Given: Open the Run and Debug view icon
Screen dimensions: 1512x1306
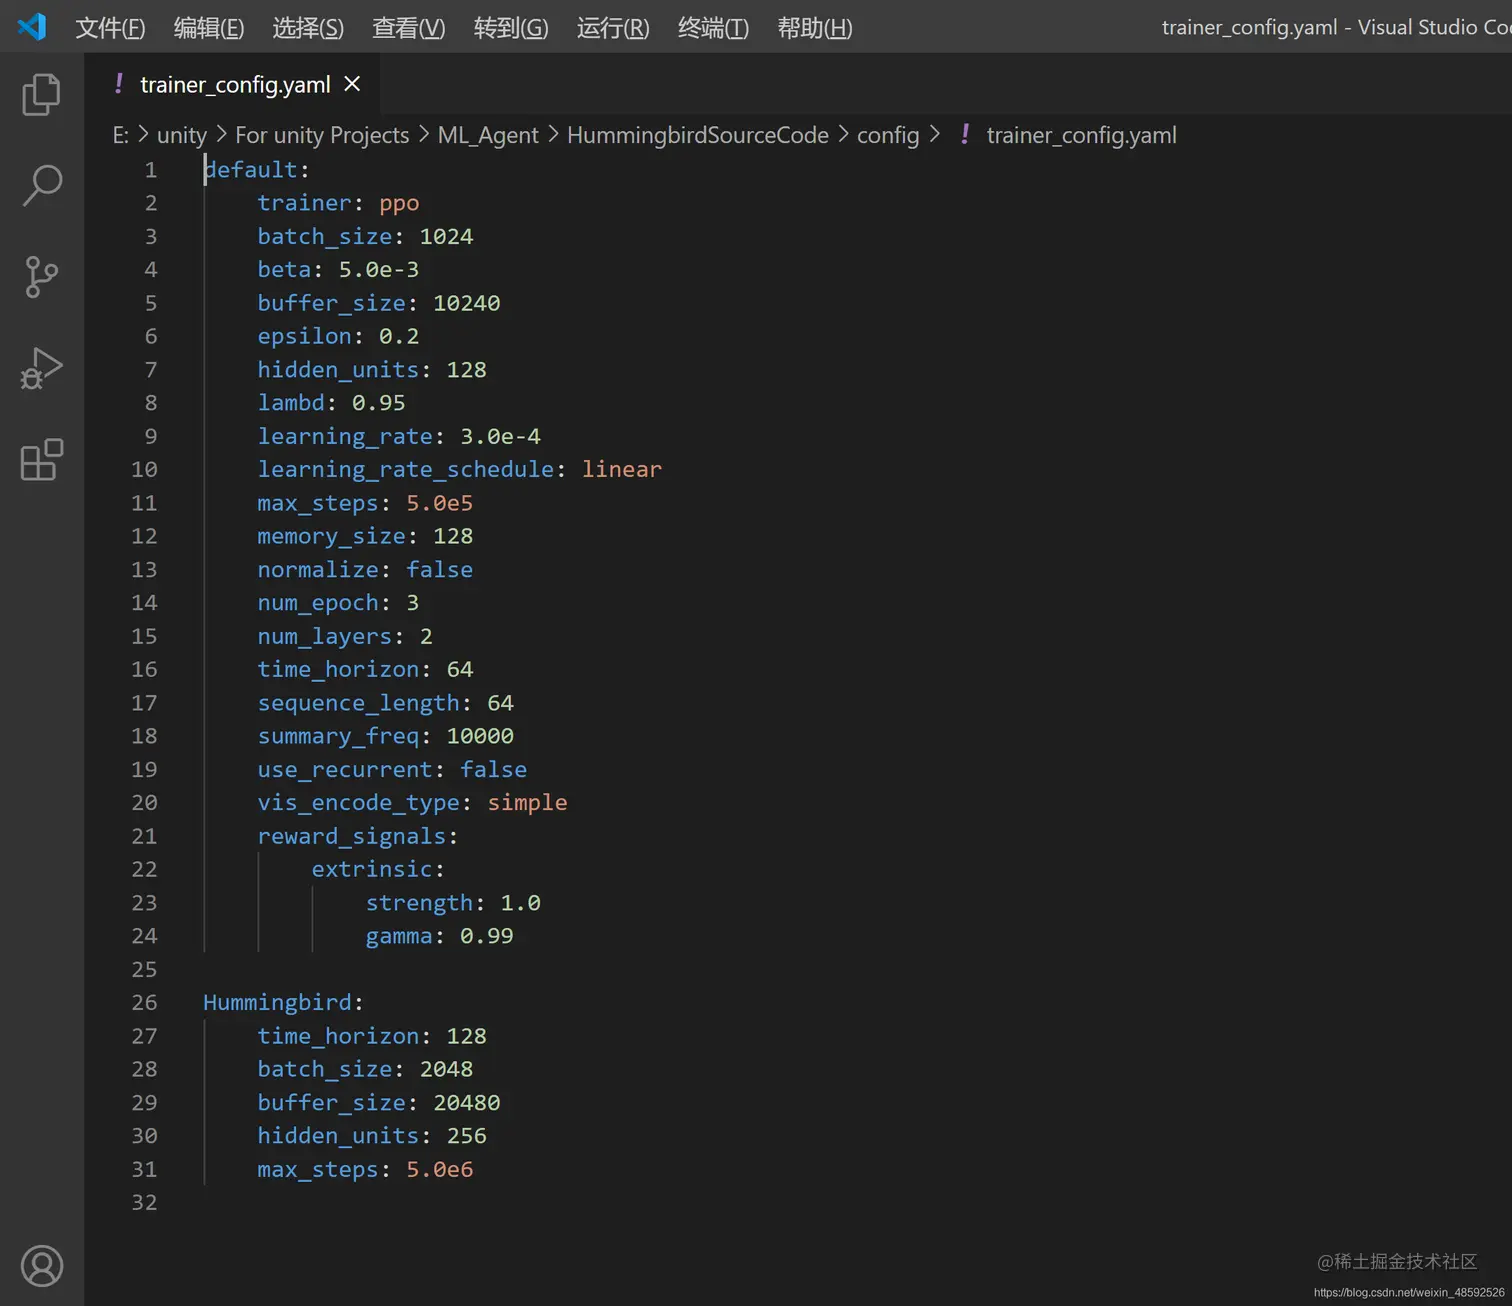Looking at the screenshot, I should [41, 368].
